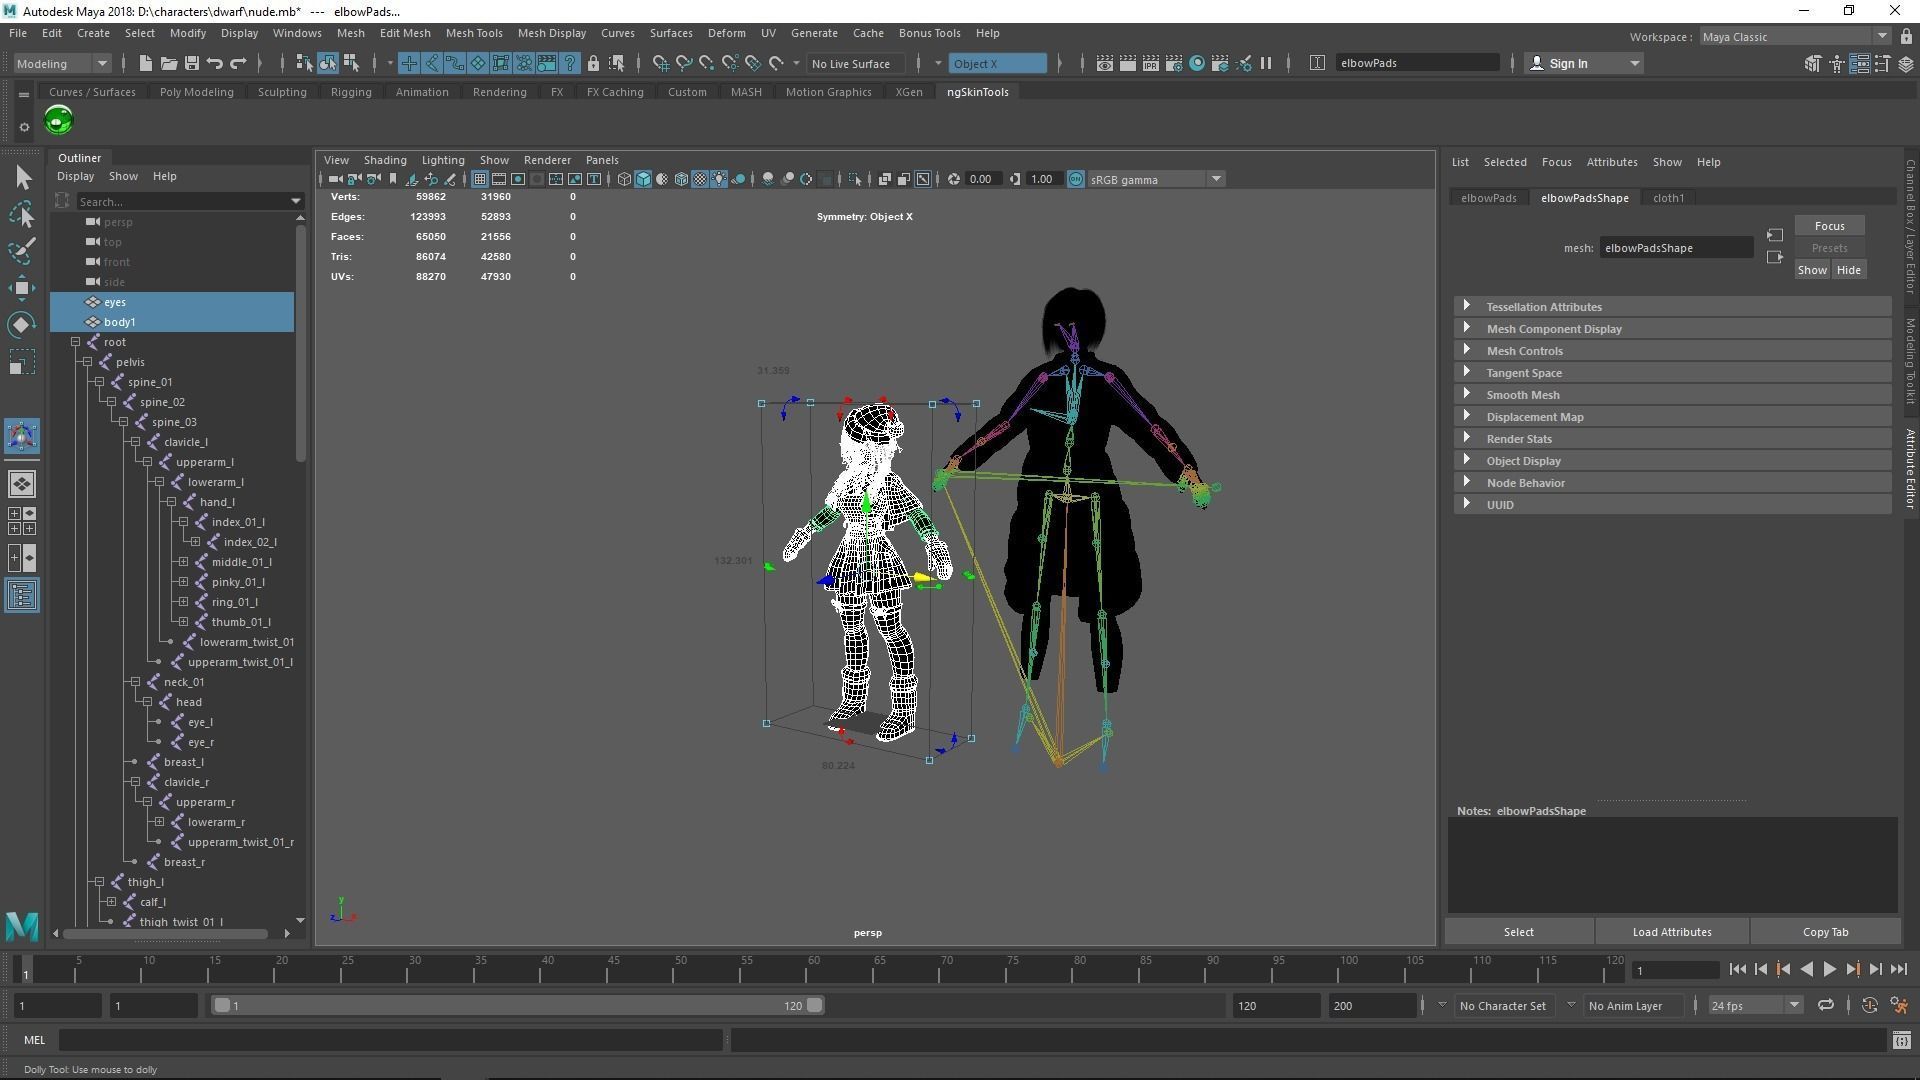Open the Mesh Tools menu
Screen dimensions: 1920x1080
point(474,33)
